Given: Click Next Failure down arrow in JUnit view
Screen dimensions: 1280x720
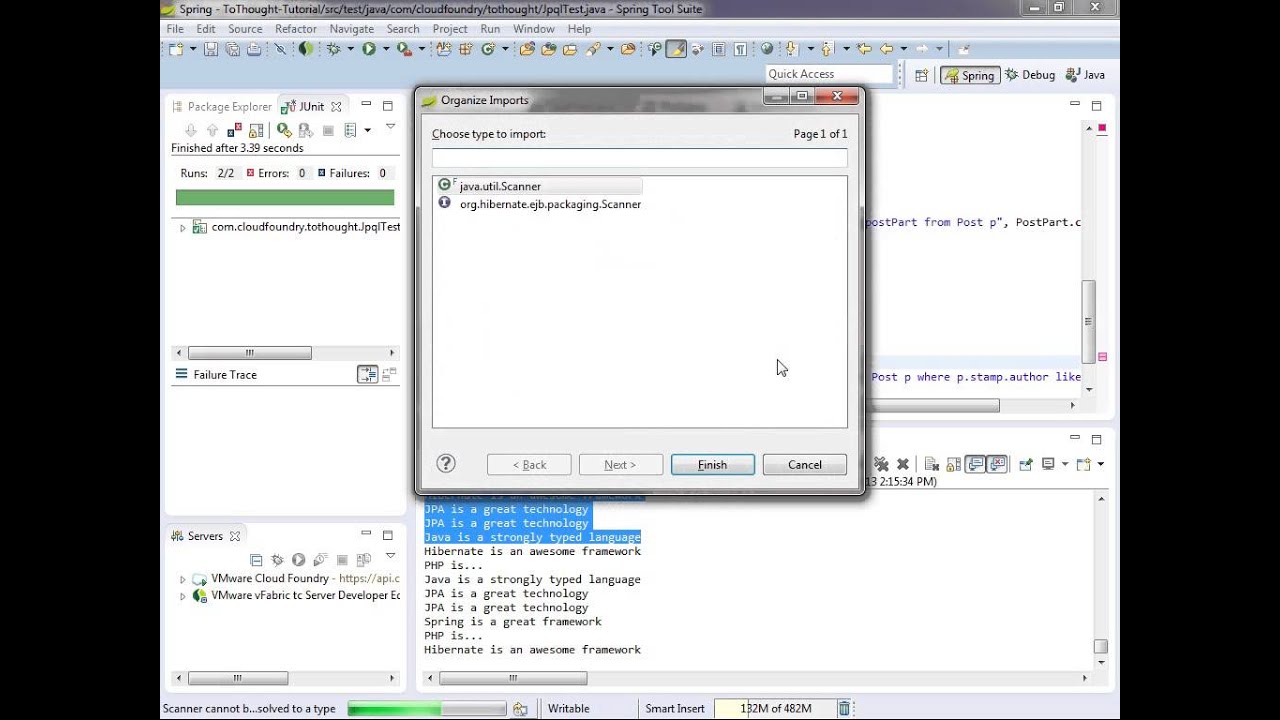Looking at the screenshot, I should pyautogui.click(x=191, y=130).
